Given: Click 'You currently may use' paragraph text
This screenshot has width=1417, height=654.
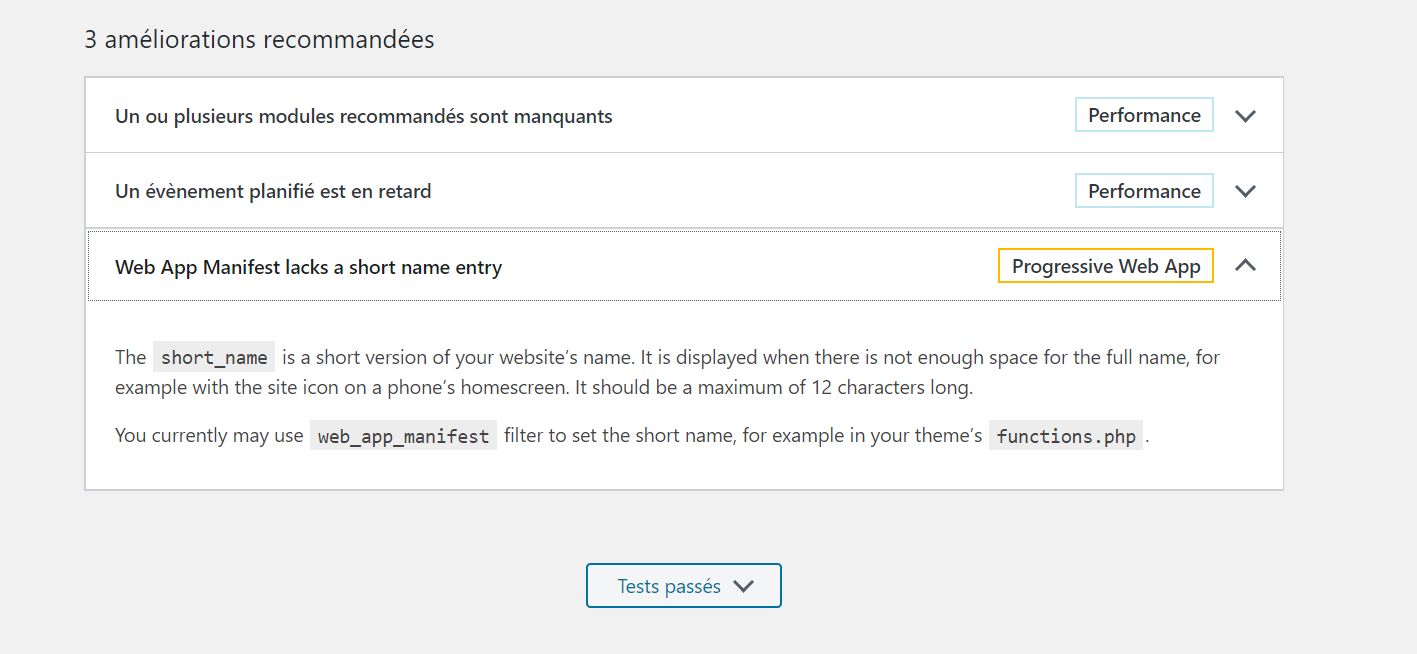Looking at the screenshot, I should tap(209, 436).
